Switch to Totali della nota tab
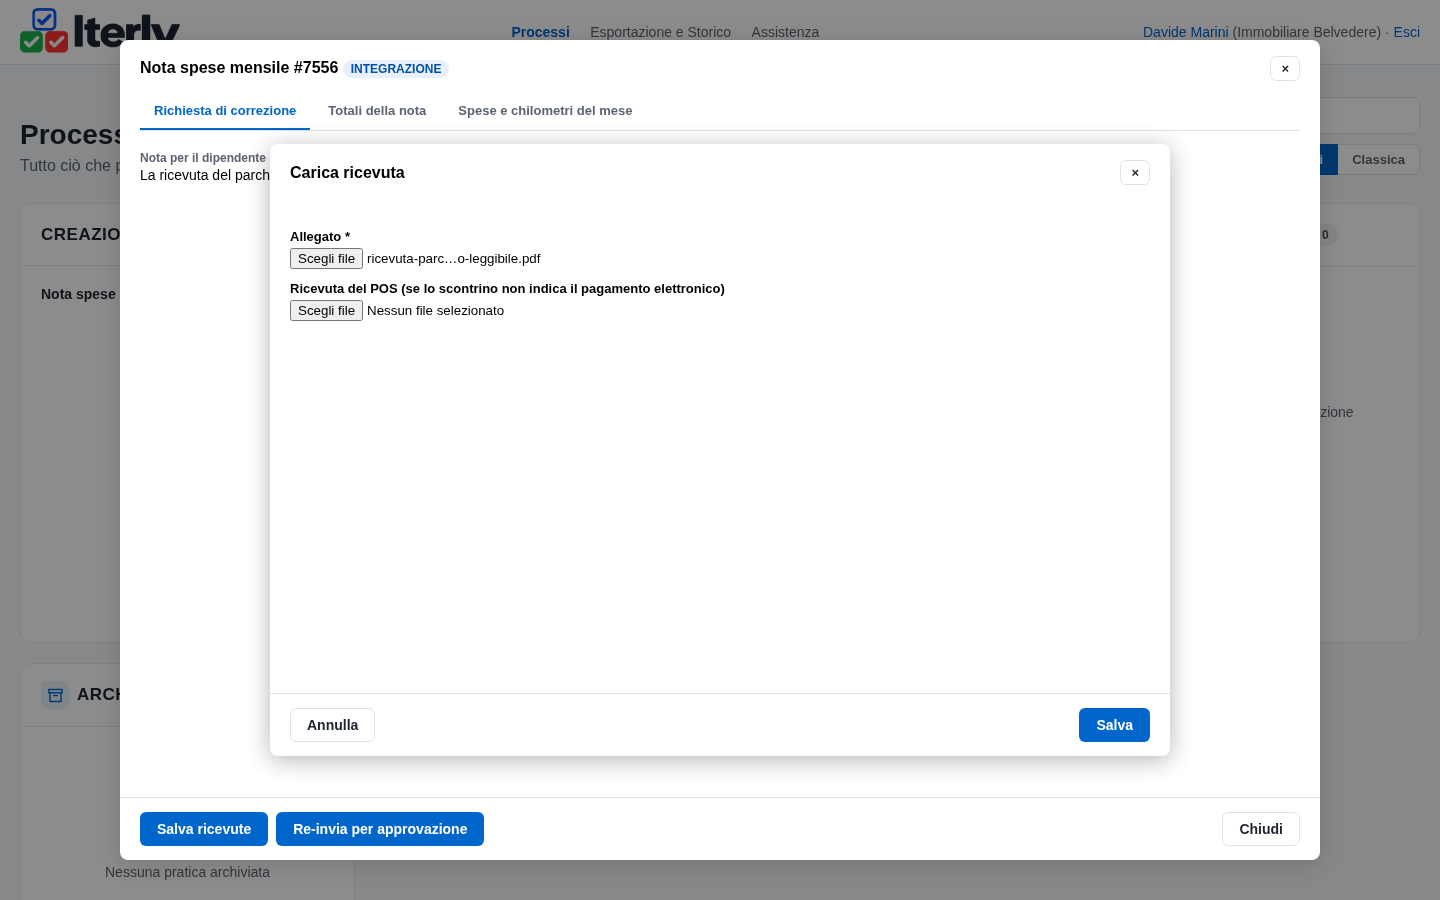Viewport: 1440px width, 900px height. [377, 111]
